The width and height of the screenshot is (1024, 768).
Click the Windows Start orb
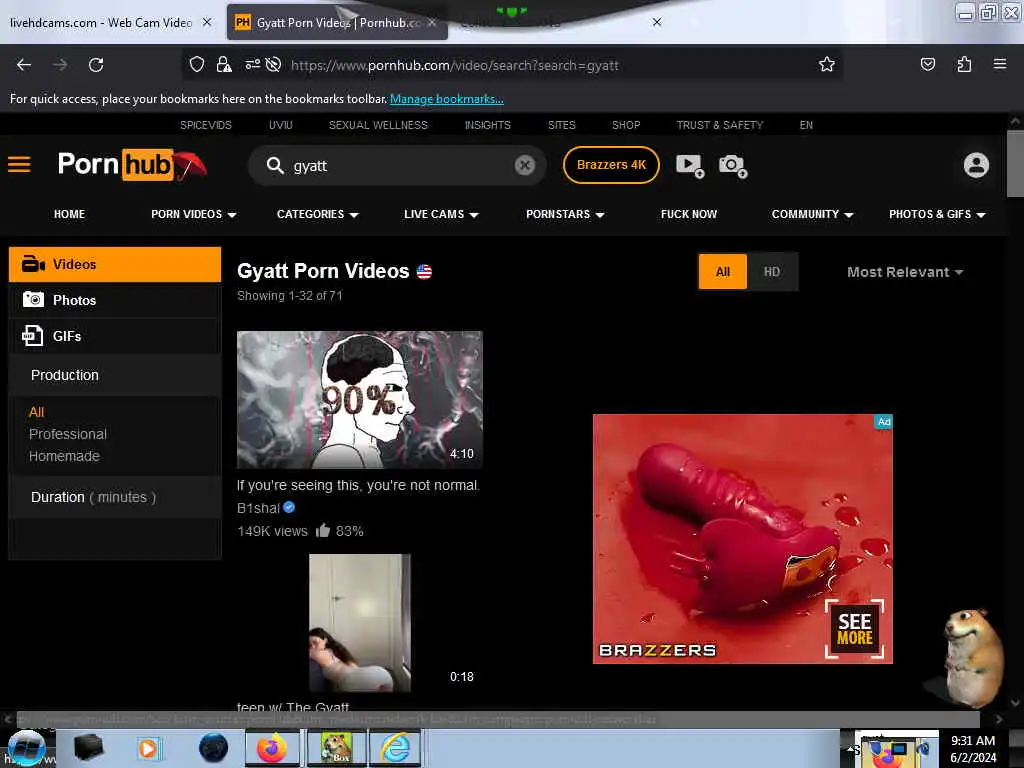pos(26,748)
